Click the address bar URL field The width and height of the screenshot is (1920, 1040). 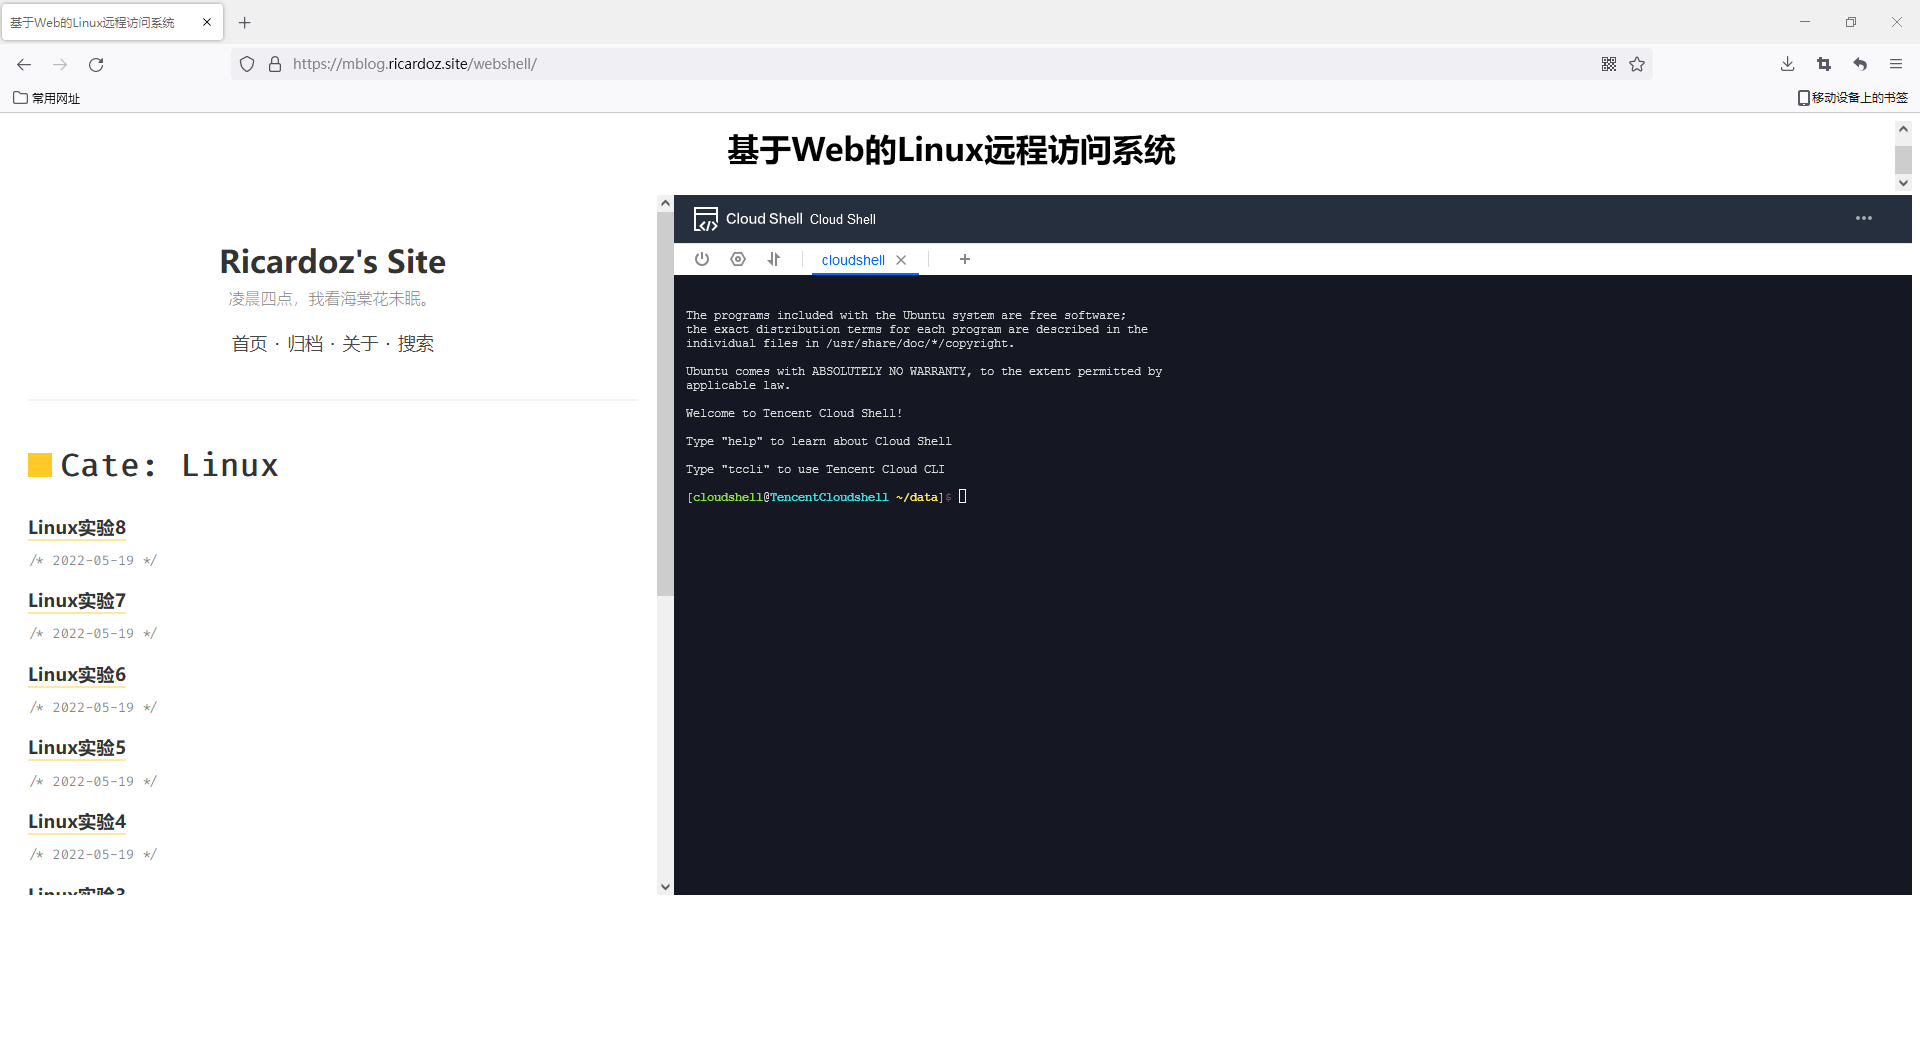click(940, 64)
